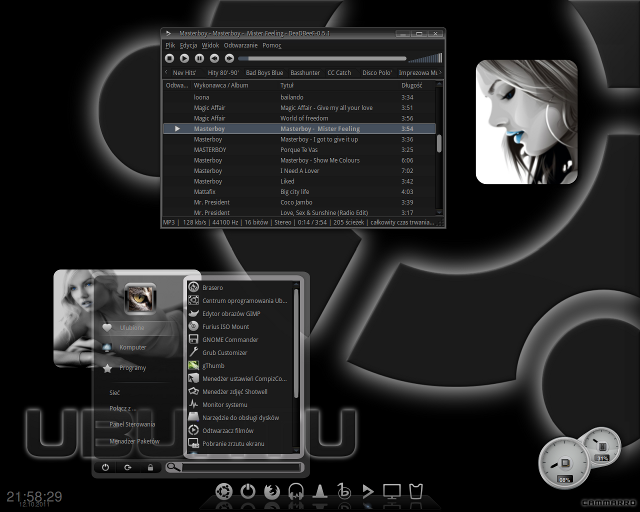
Task: Skip to next track in DeaDBeeF
Action: (229, 58)
